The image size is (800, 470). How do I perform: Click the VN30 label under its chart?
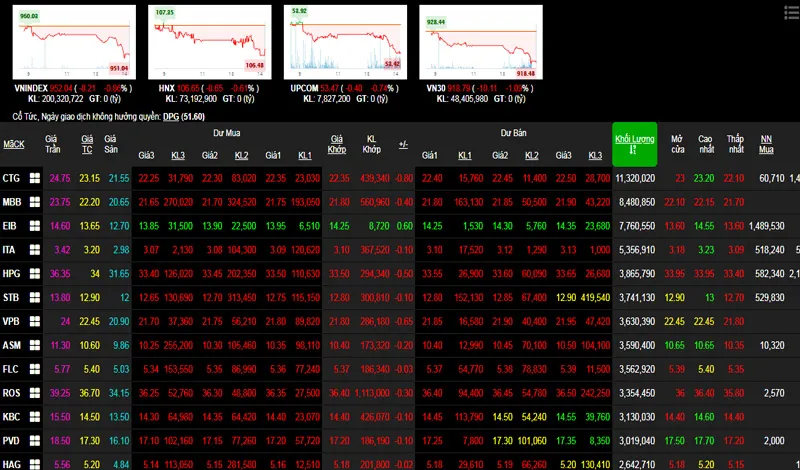(437, 88)
